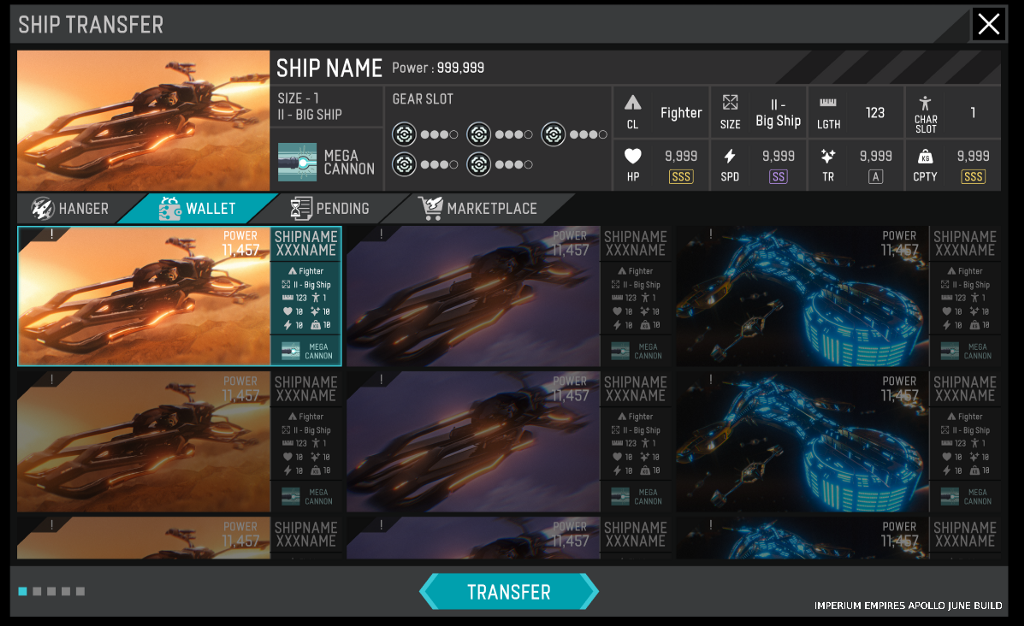
Task: Click the A rating badge under TR
Action: pos(876,177)
